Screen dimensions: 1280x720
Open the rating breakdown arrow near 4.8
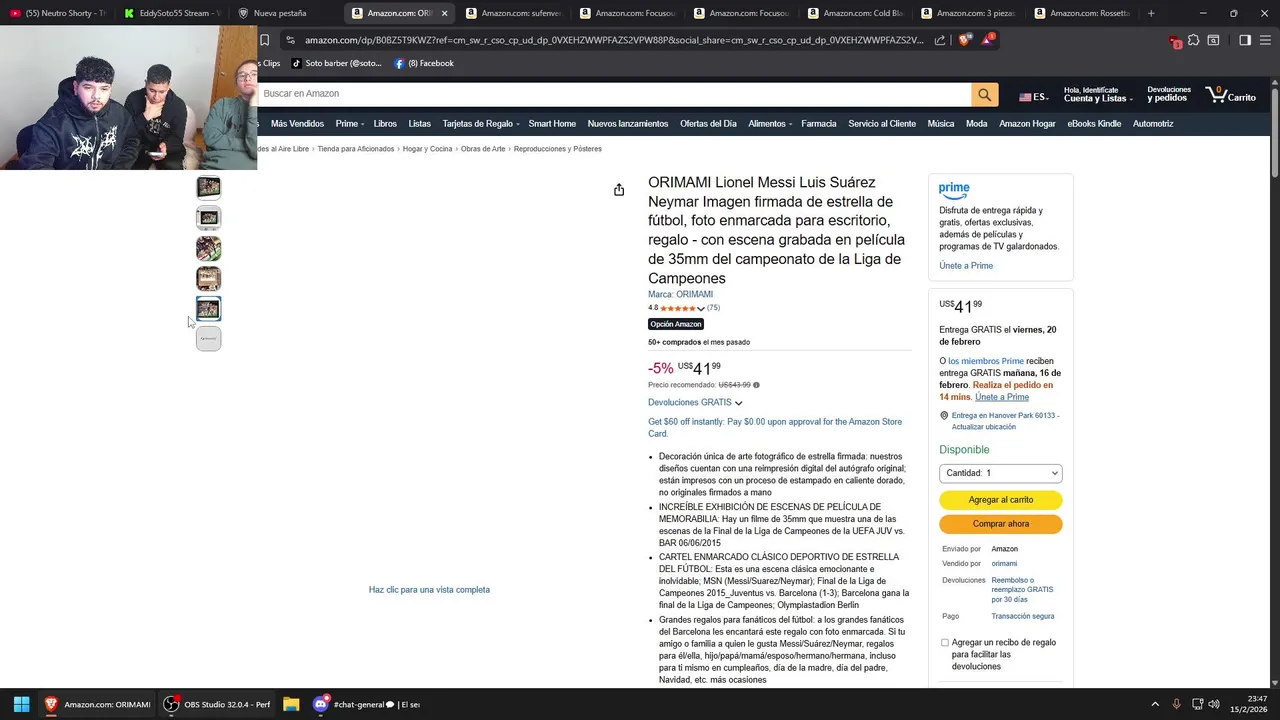click(701, 309)
